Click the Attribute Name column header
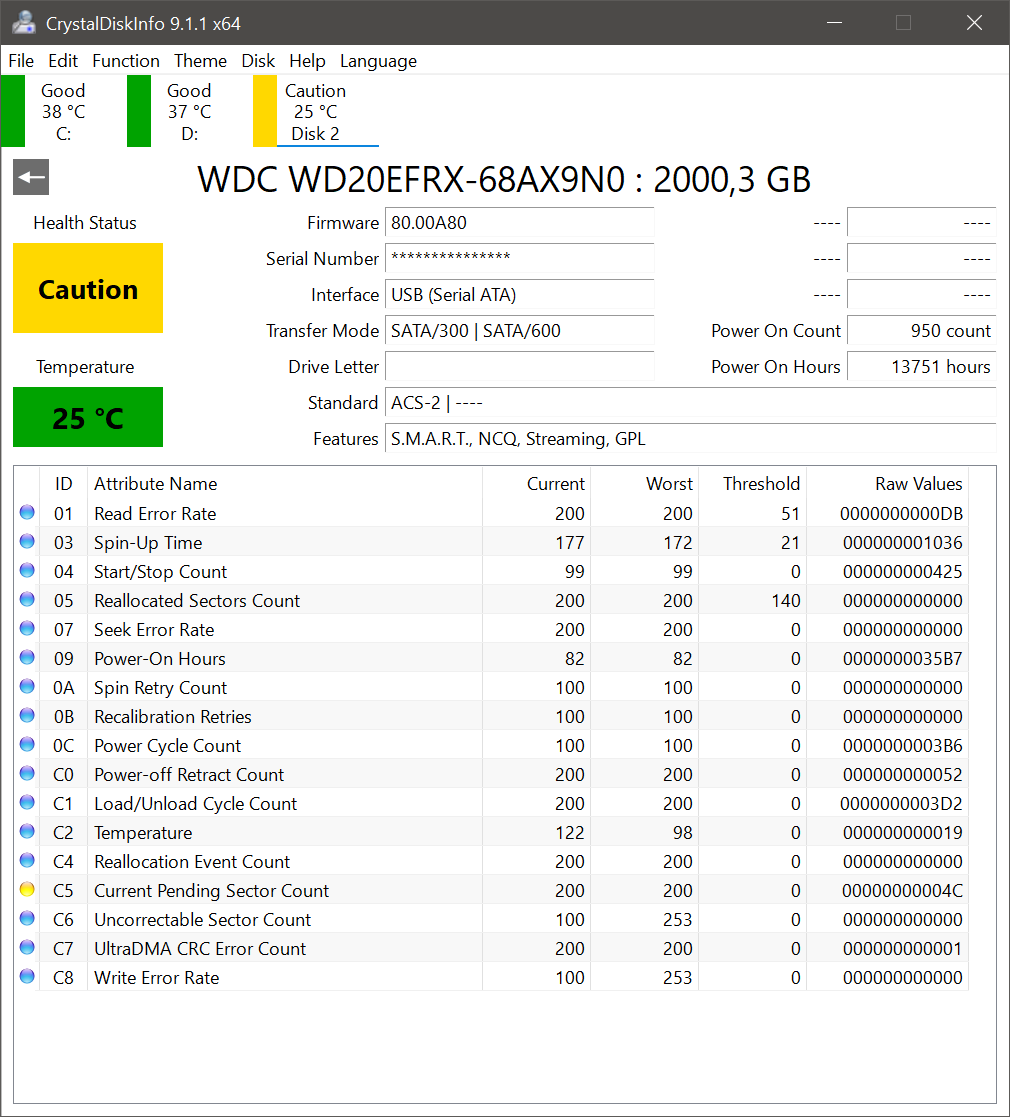1010x1117 pixels. (284, 484)
